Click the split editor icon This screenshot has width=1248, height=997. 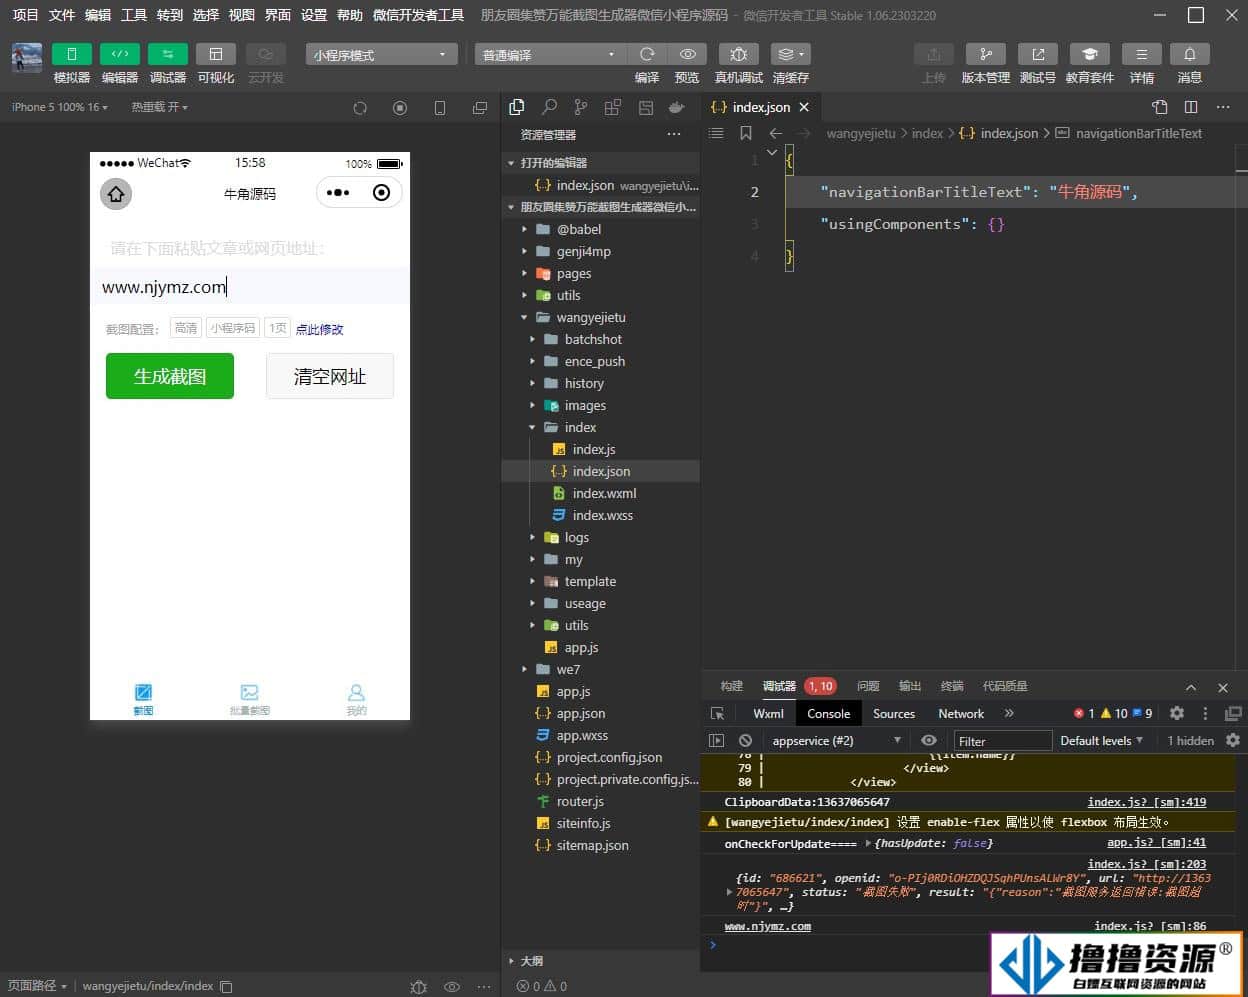click(x=1191, y=107)
